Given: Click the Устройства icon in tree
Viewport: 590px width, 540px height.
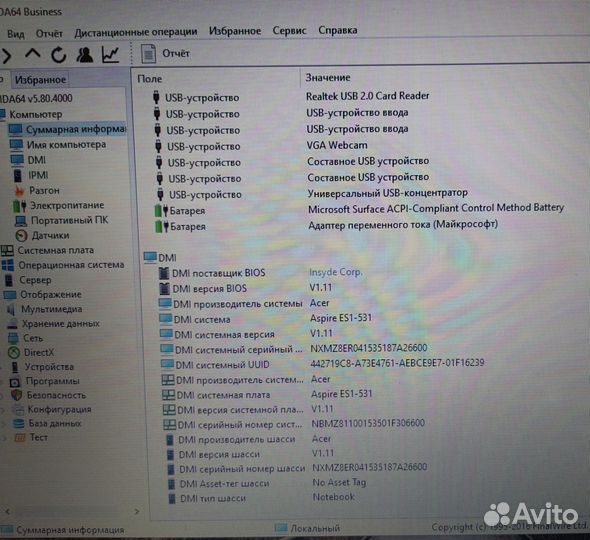Looking at the screenshot, I should tap(15, 367).
